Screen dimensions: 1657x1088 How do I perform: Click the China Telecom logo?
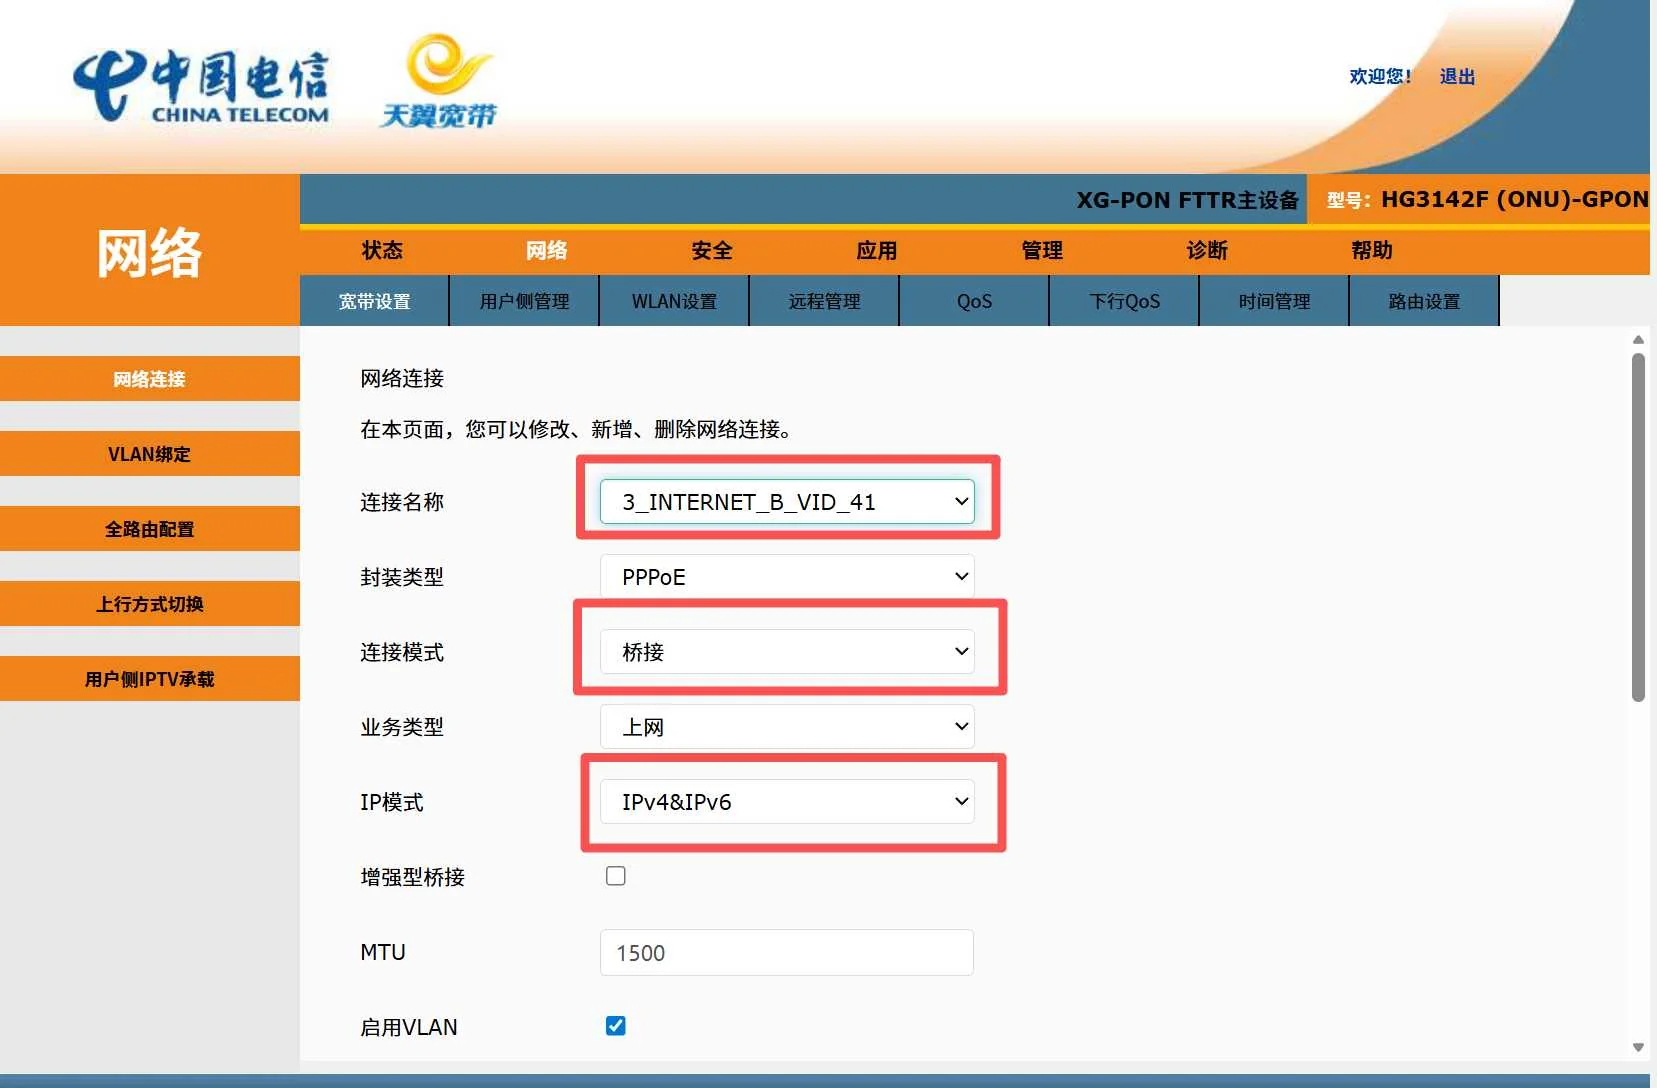pos(200,84)
